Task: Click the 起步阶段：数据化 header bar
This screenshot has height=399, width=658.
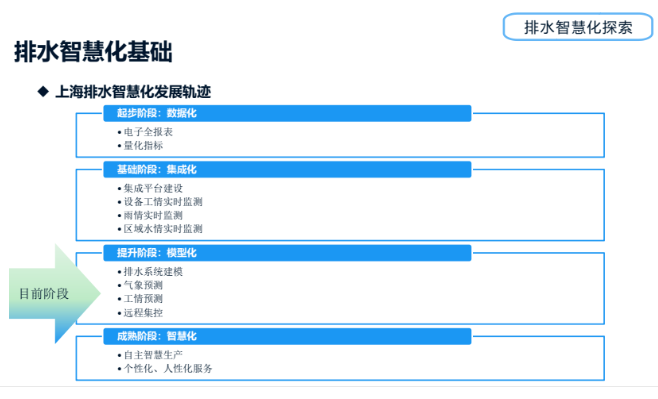Action: tap(287, 113)
